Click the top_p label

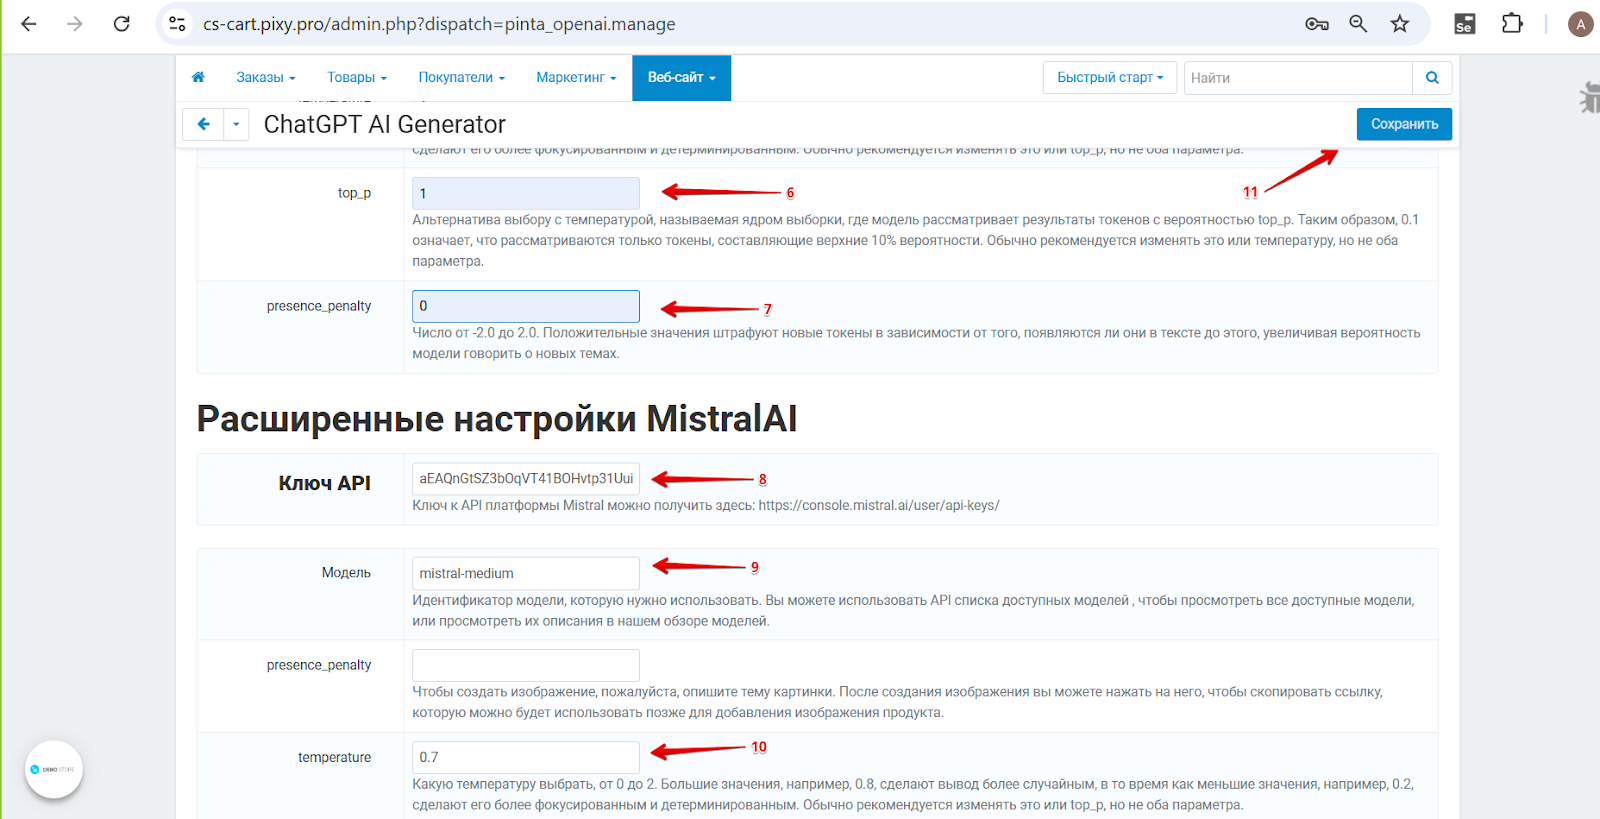(x=354, y=193)
